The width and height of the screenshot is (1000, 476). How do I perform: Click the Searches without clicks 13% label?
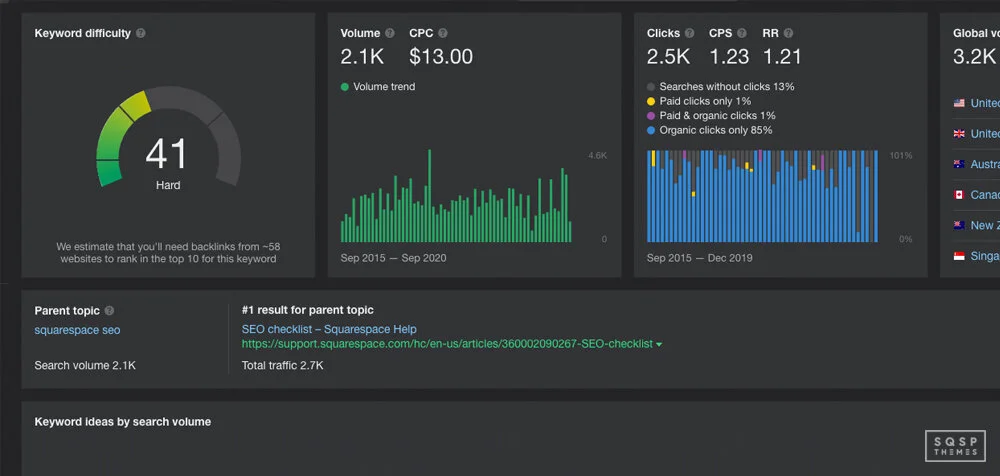(727, 87)
